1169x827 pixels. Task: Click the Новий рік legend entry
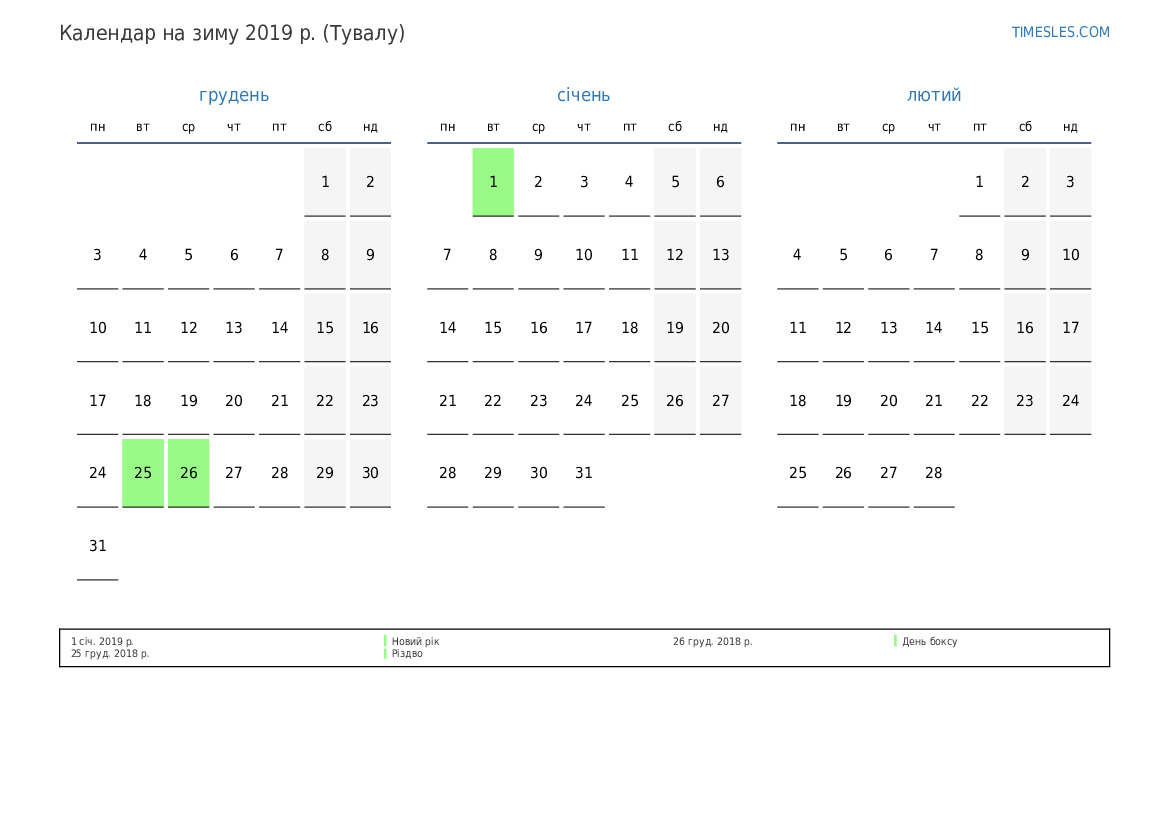coord(415,641)
